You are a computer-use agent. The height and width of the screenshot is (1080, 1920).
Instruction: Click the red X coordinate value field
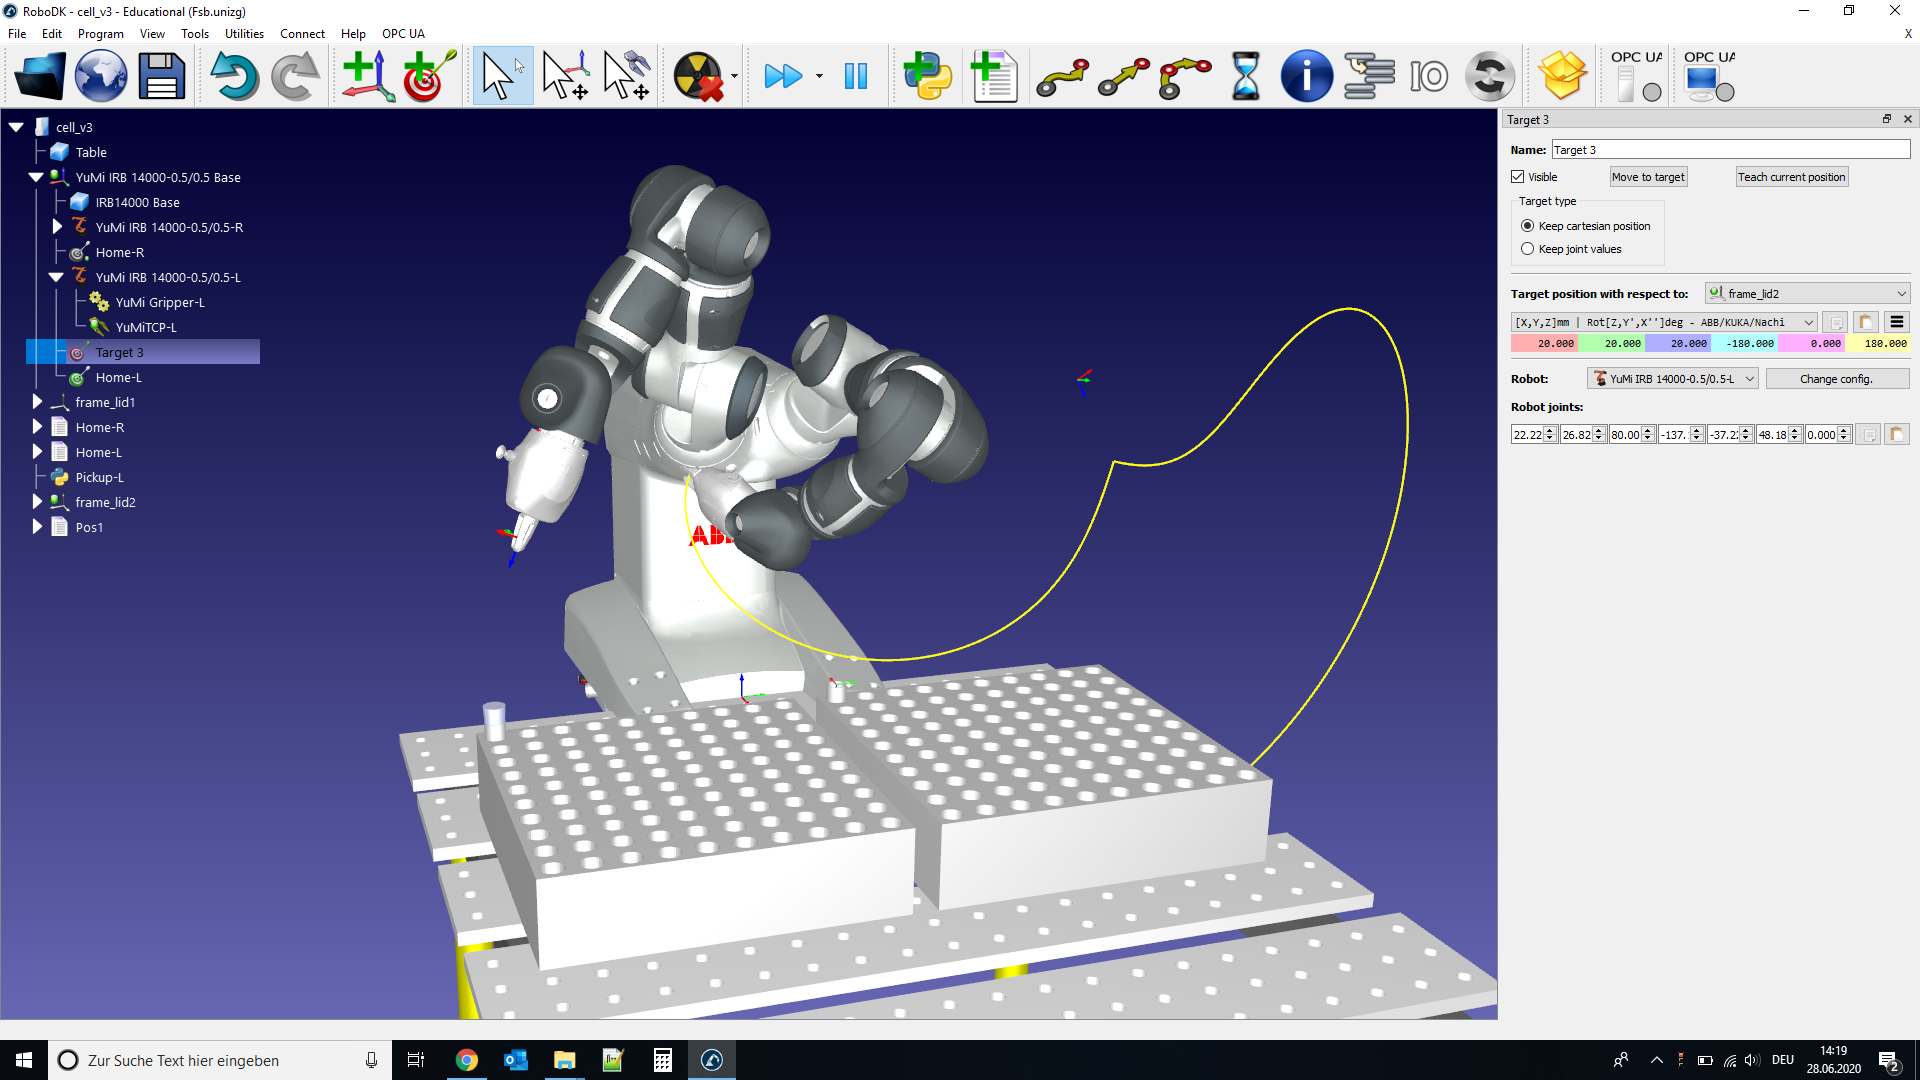point(1544,343)
